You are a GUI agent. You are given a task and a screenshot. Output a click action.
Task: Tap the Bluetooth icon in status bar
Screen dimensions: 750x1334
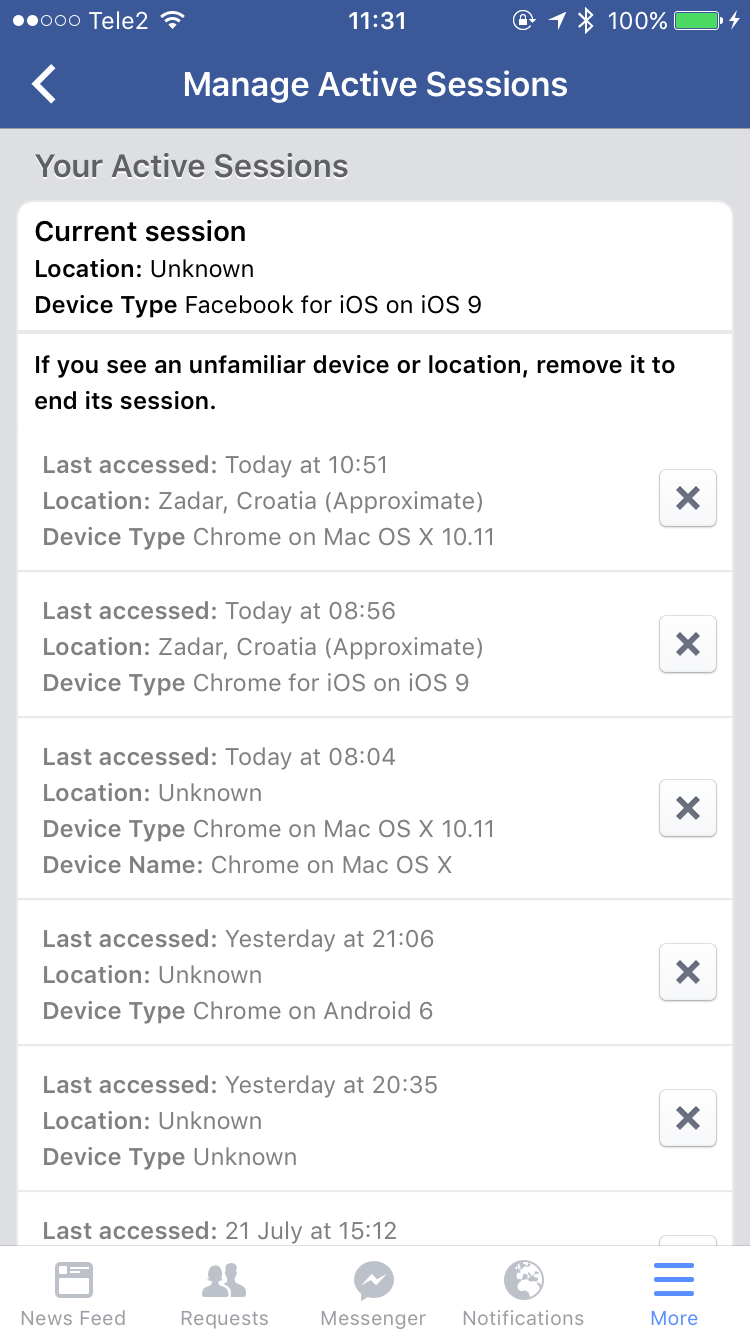click(587, 21)
